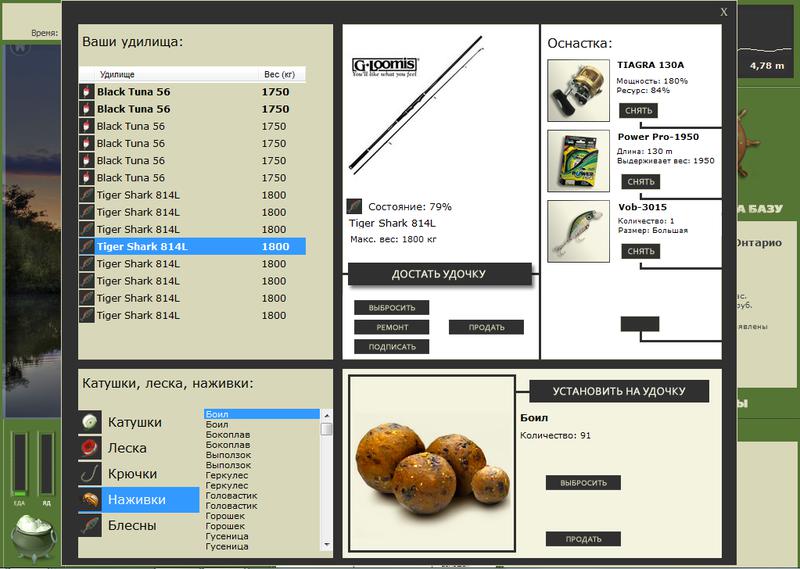Click ПРОДАТЬ button below the Боил details

[x=583, y=539]
